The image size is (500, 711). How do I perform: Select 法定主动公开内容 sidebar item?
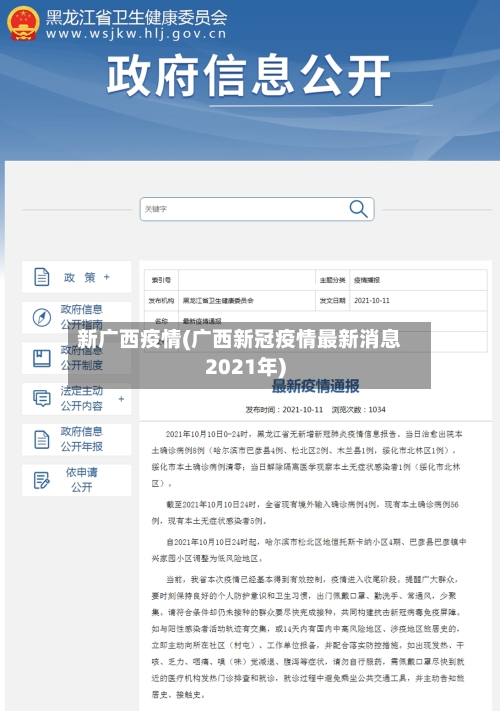tap(76, 399)
